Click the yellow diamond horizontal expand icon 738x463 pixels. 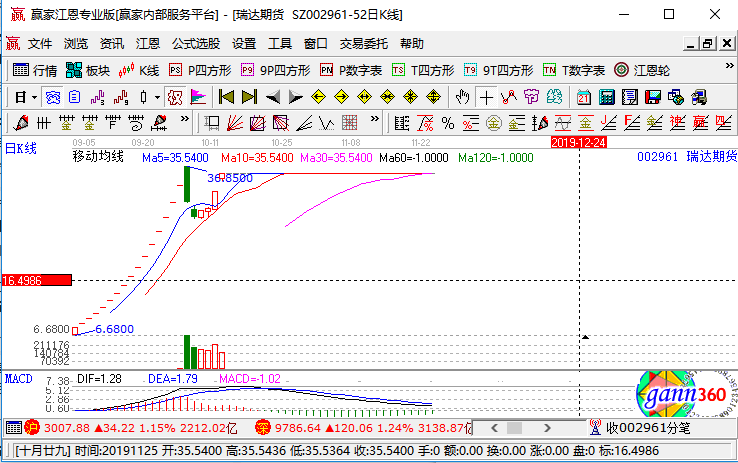click(365, 97)
